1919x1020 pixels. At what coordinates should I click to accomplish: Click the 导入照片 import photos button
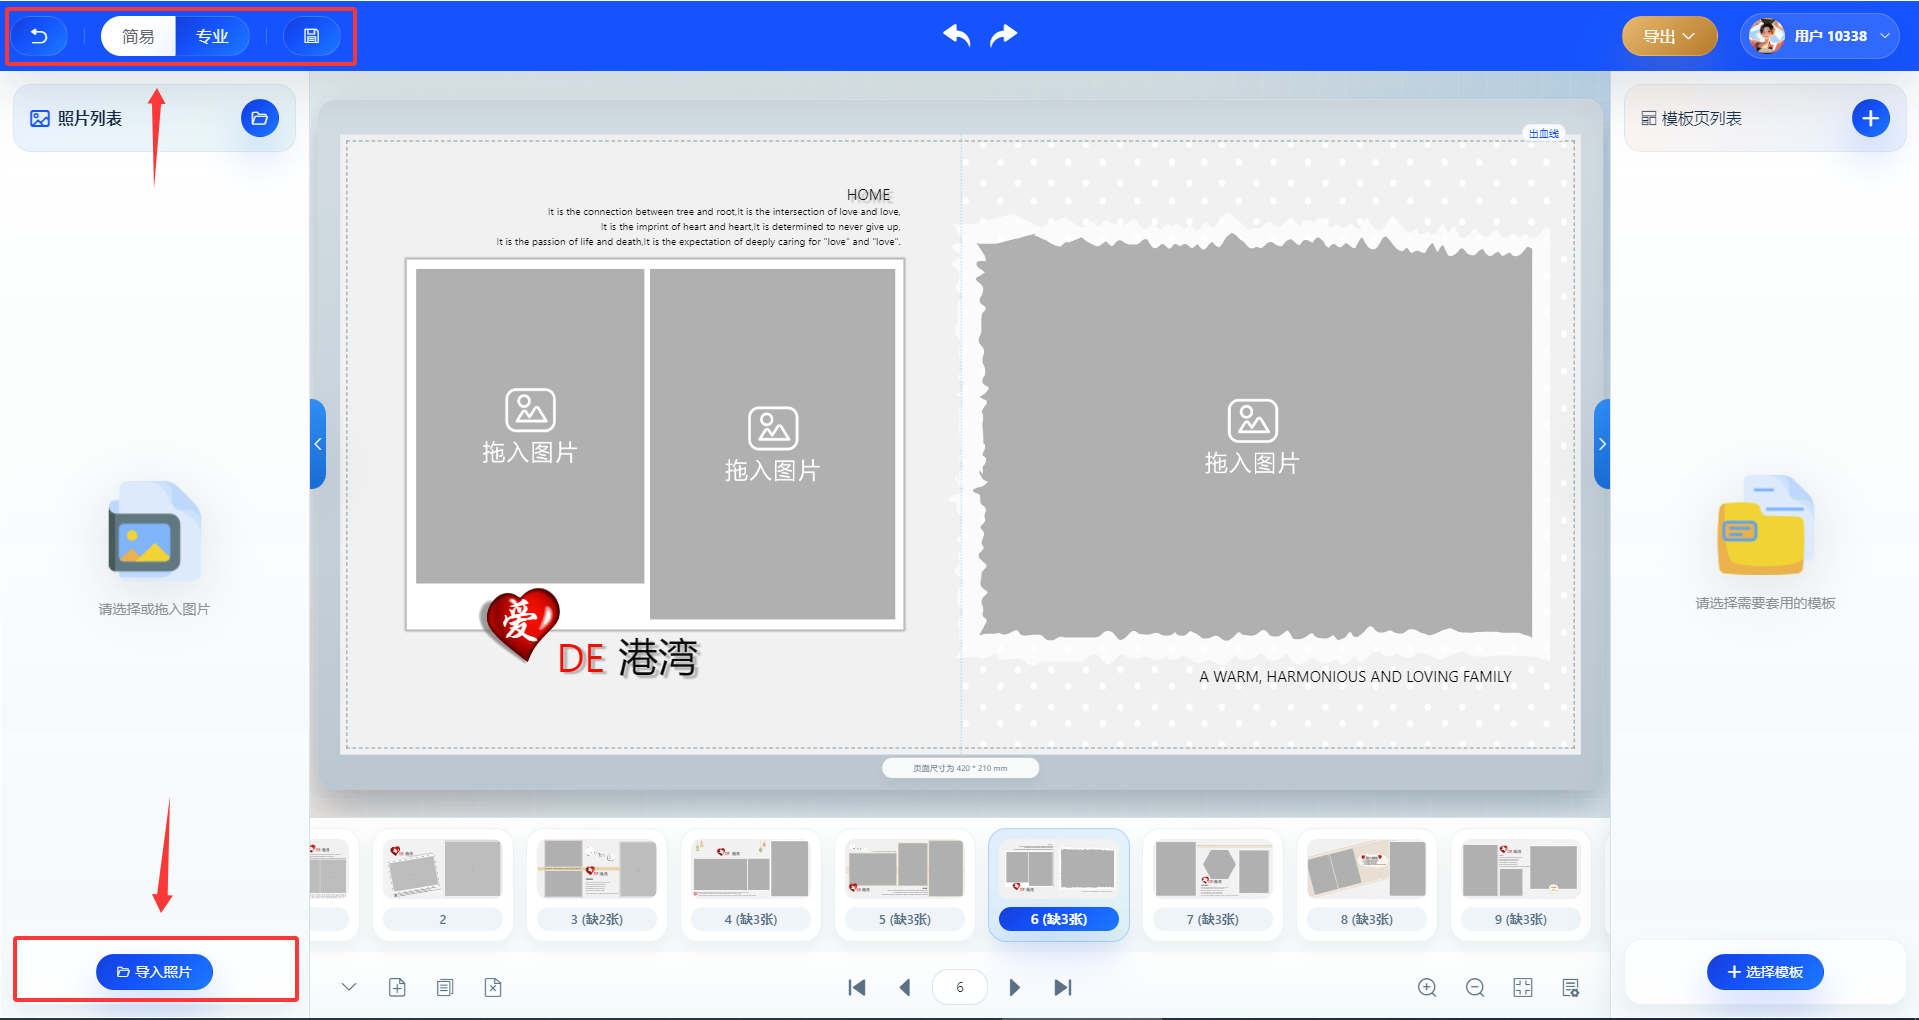point(154,971)
